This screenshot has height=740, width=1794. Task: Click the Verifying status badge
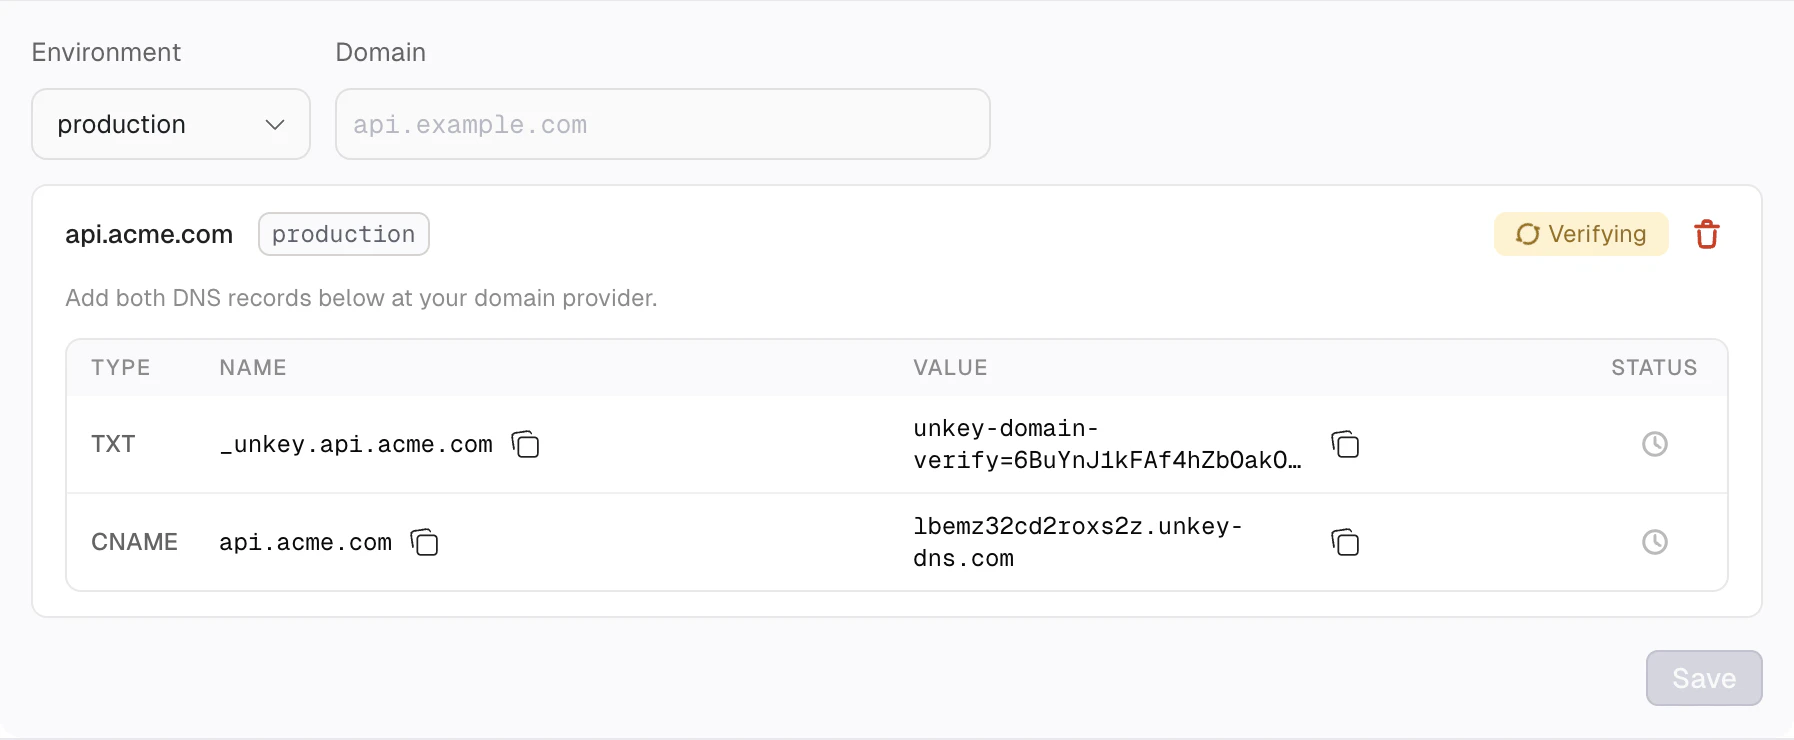point(1581,234)
